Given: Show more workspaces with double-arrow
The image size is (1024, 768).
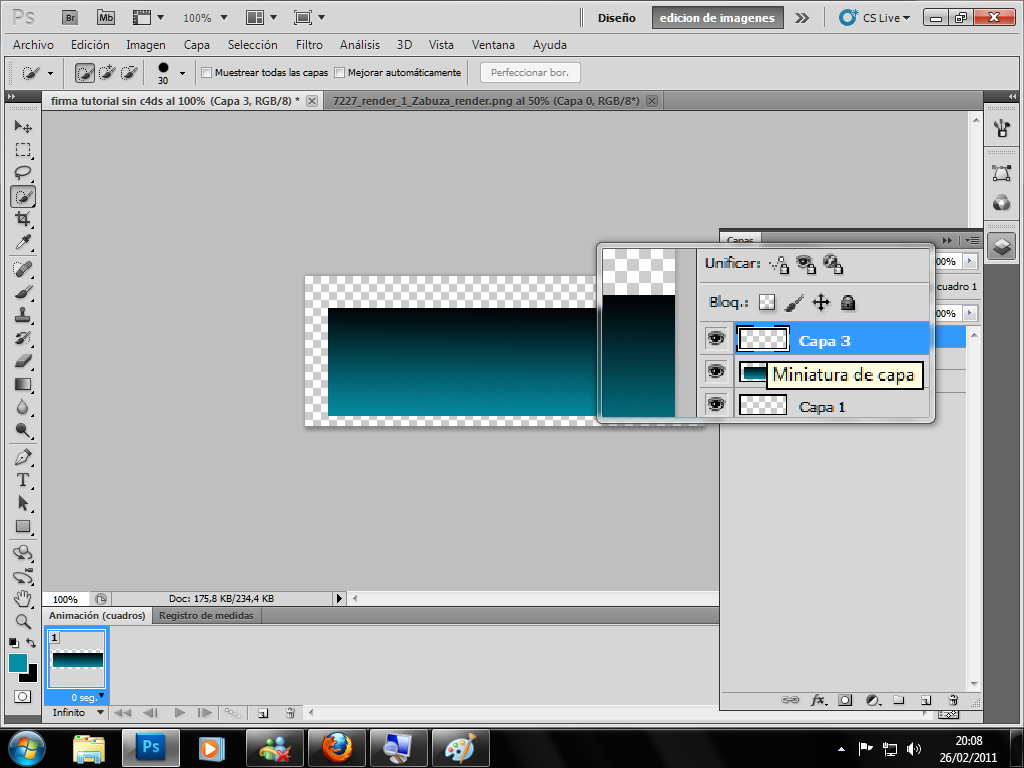Looking at the screenshot, I should (x=801, y=18).
